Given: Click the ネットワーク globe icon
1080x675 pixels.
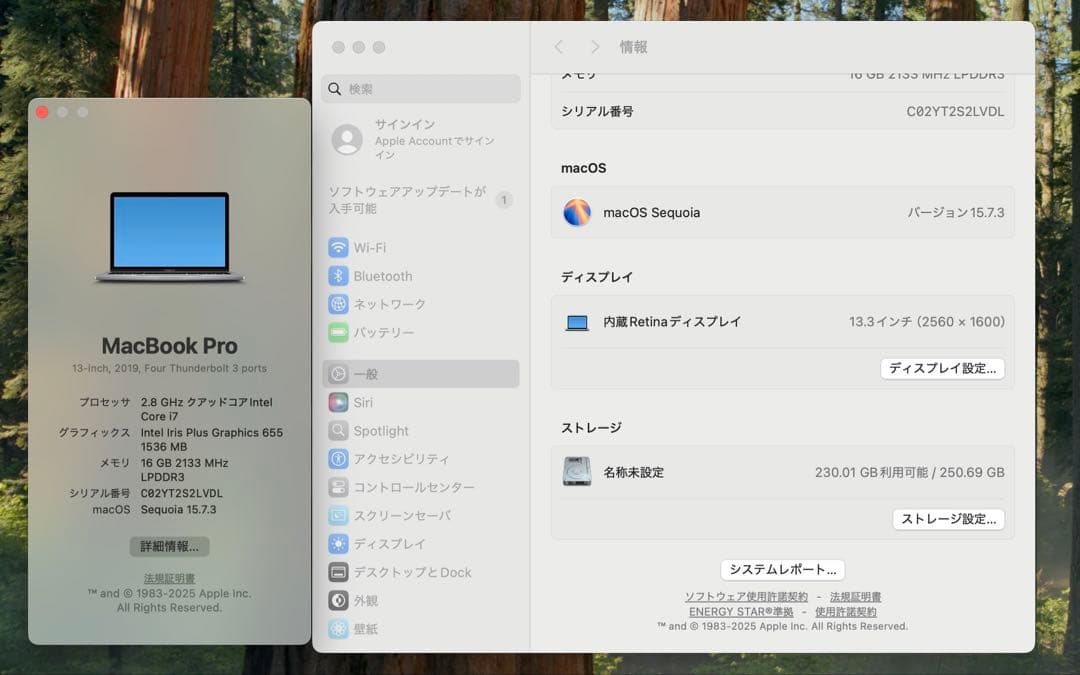Looking at the screenshot, I should click(338, 303).
